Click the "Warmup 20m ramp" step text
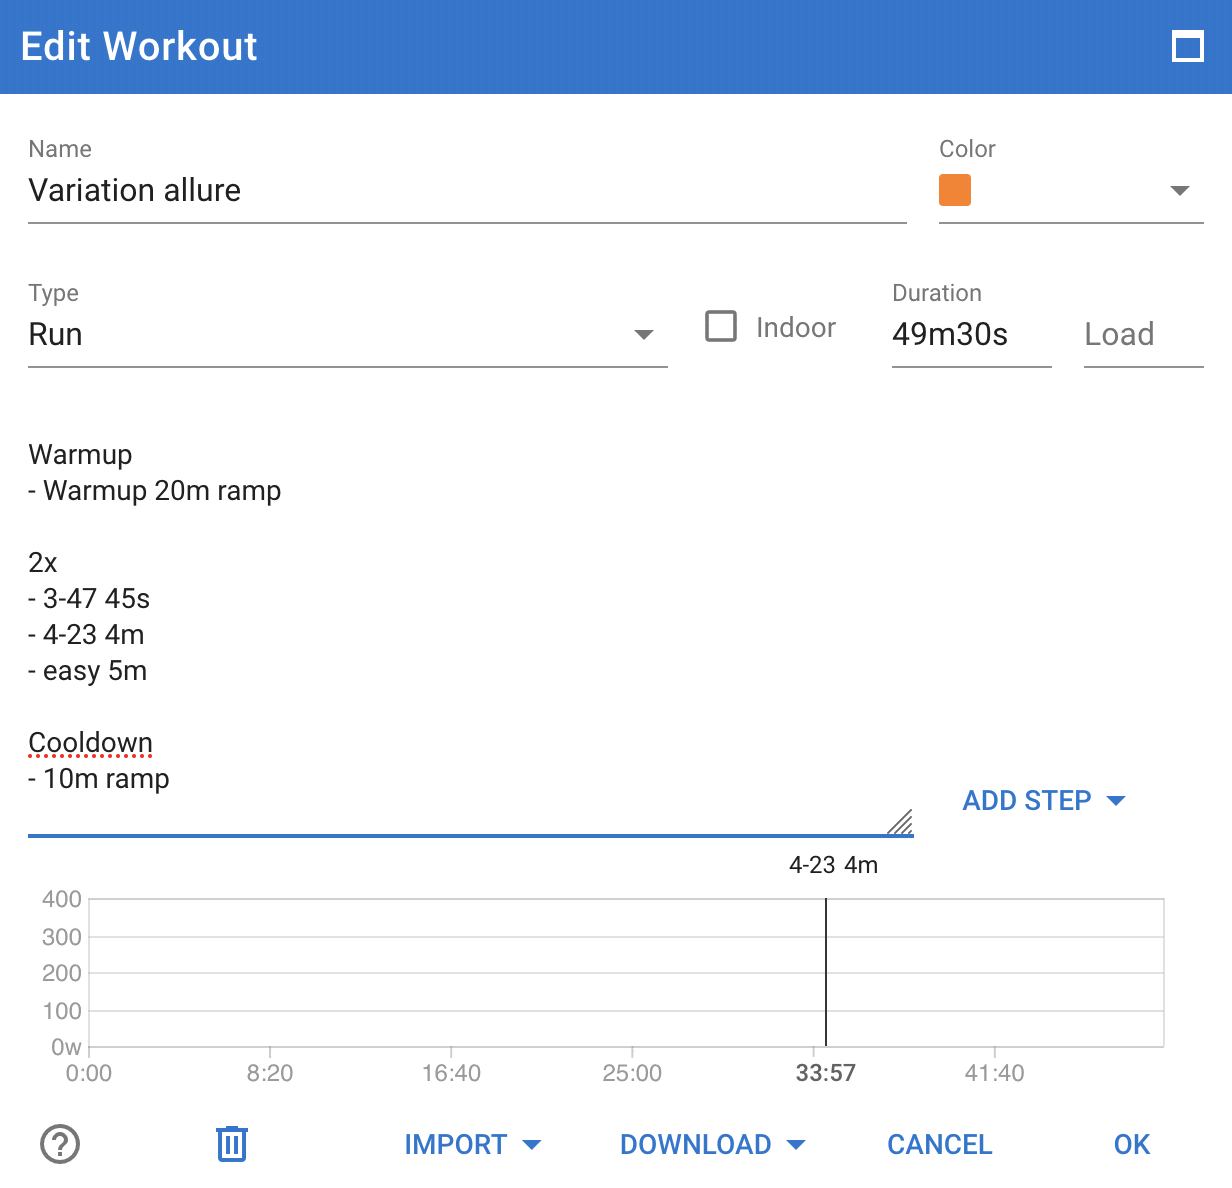Image resolution: width=1232 pixels, height=1188 pixels. click(162, 491)
